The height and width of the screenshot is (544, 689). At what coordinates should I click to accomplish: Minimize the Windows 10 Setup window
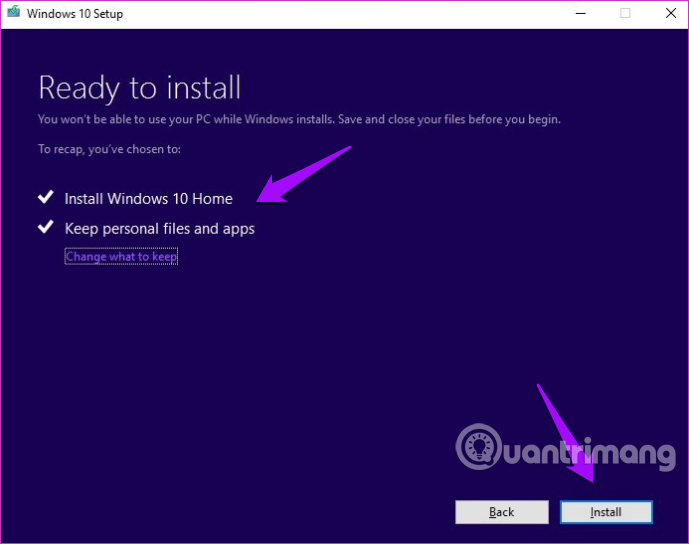coord(580,14)
